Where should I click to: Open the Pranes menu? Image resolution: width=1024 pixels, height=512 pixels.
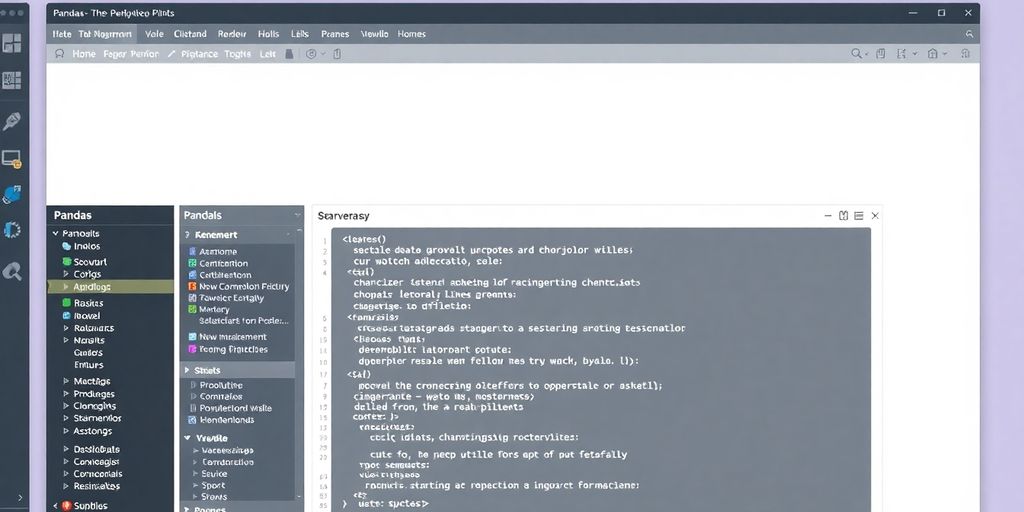click(x=335, y=34)
